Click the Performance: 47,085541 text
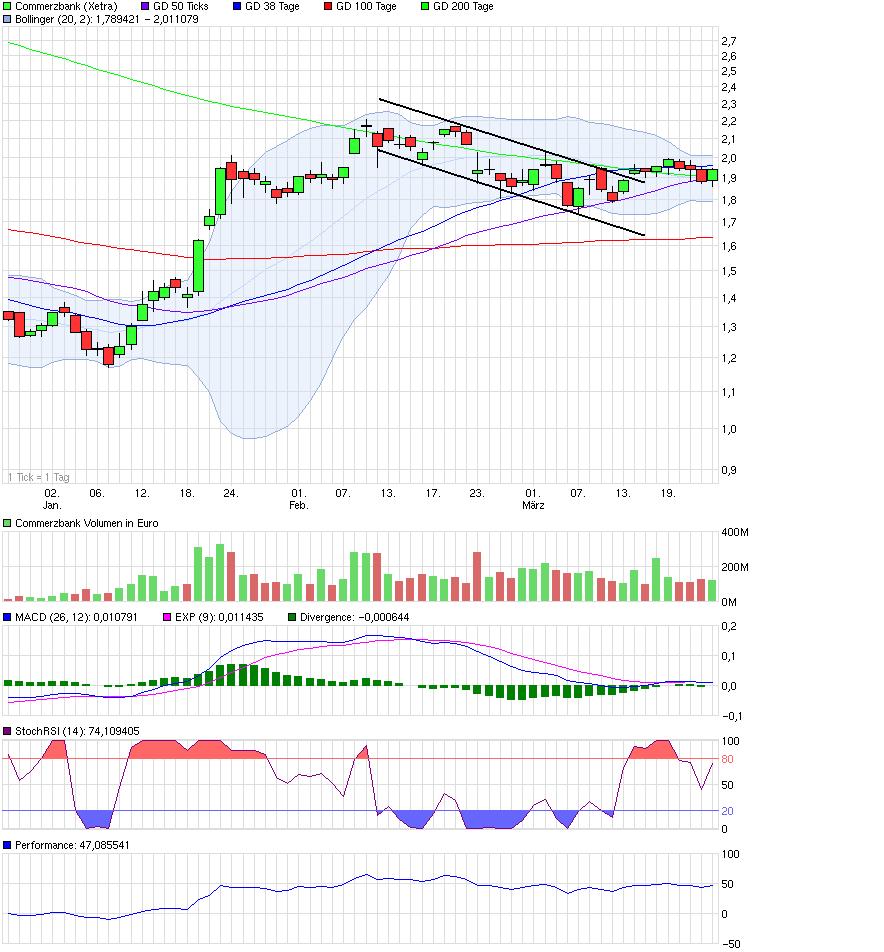 tap(72, 845)
